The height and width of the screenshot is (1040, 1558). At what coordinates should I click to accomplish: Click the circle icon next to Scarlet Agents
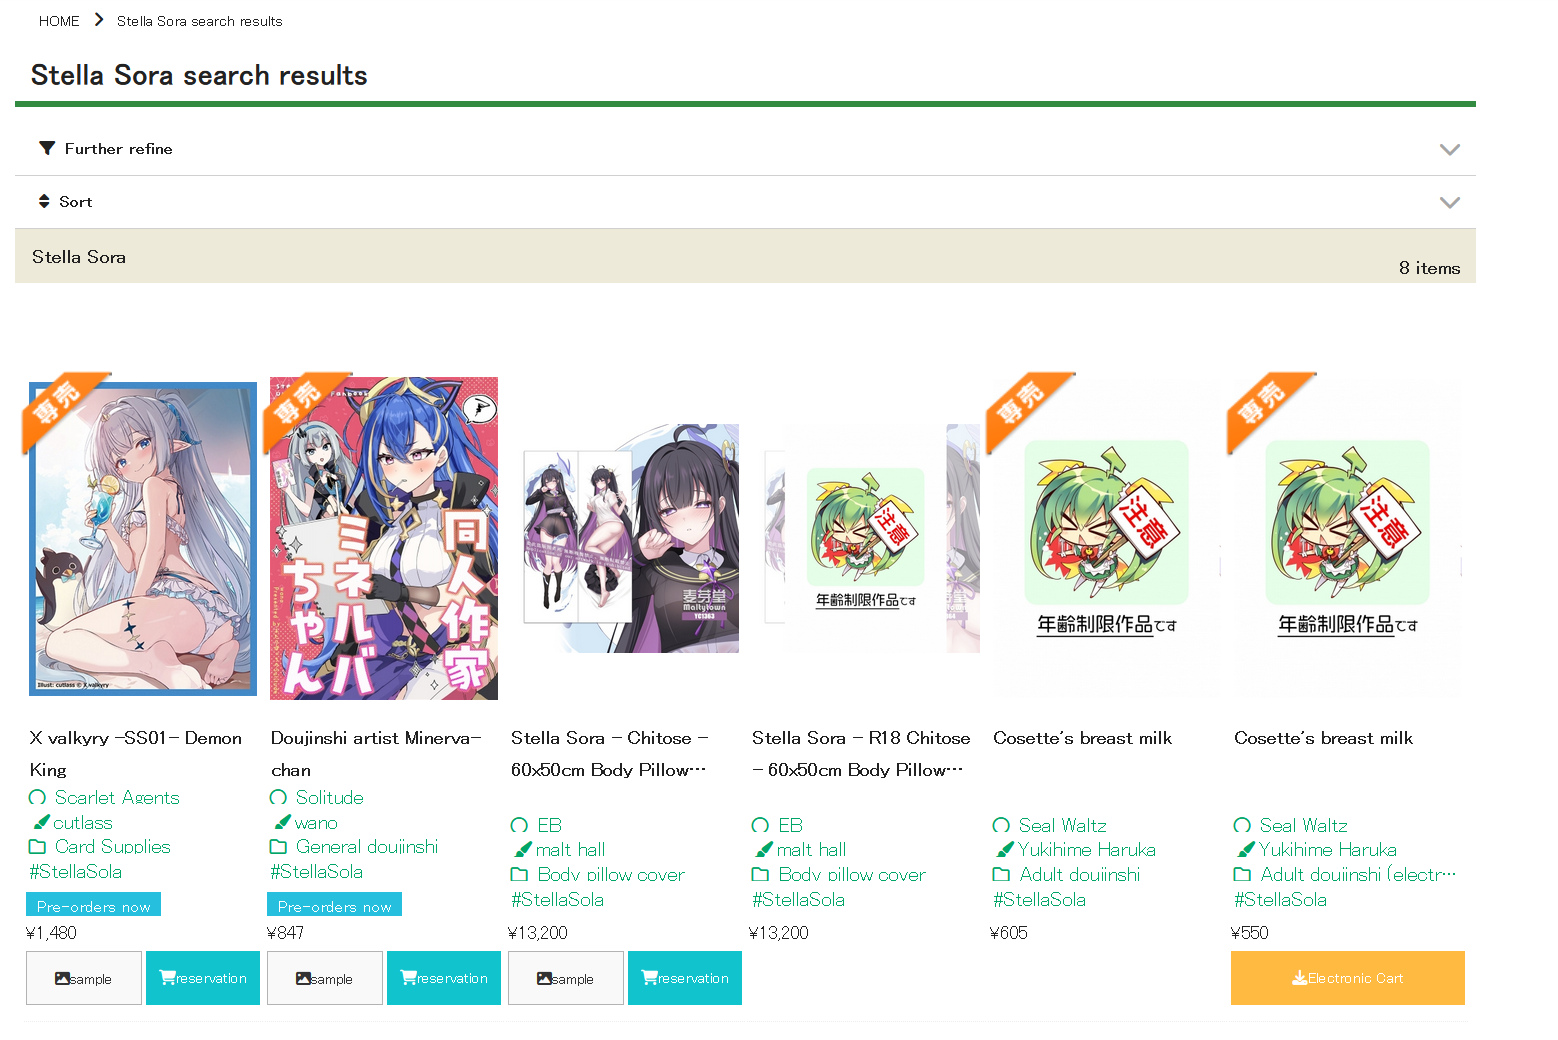(x=37, y=797)
